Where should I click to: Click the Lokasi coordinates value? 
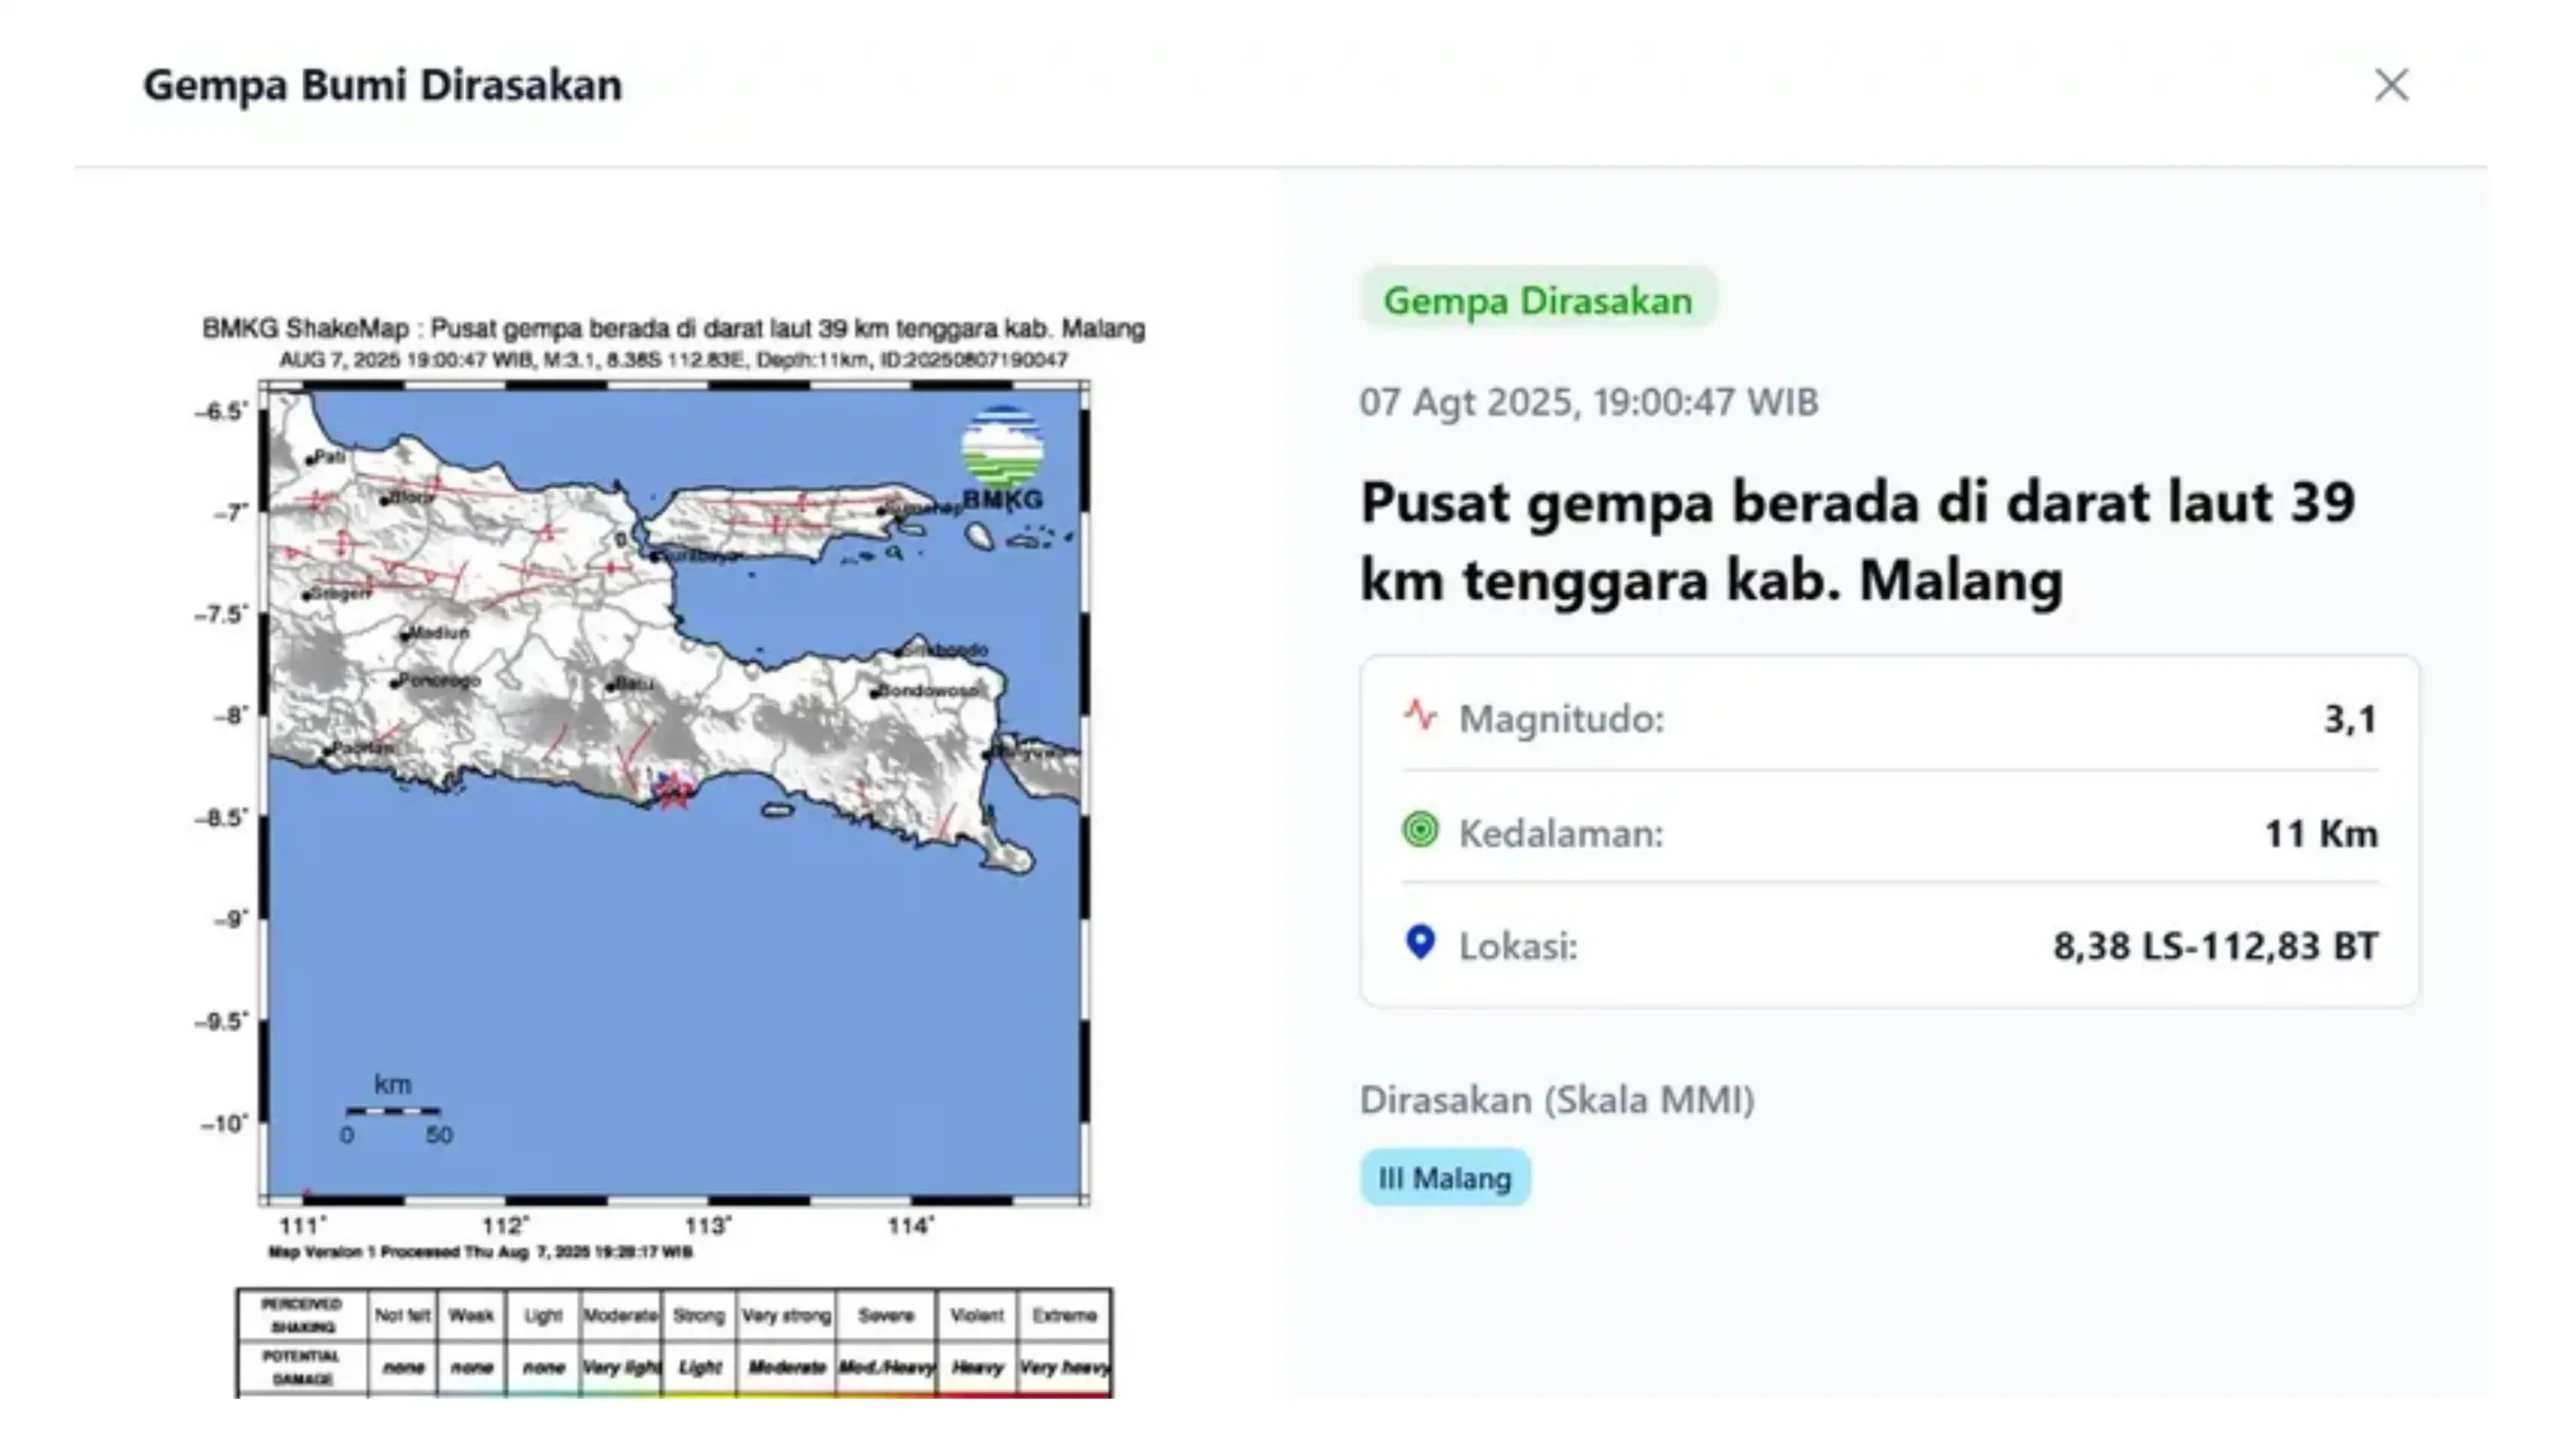(x=2215, y=945)
